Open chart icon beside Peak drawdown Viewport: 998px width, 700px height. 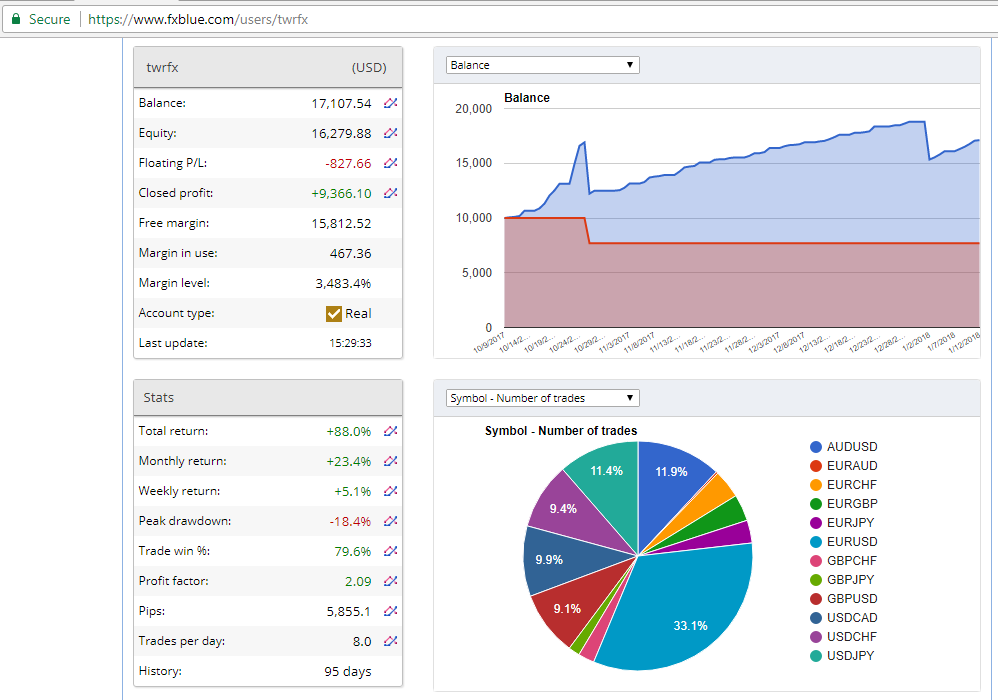390,521
